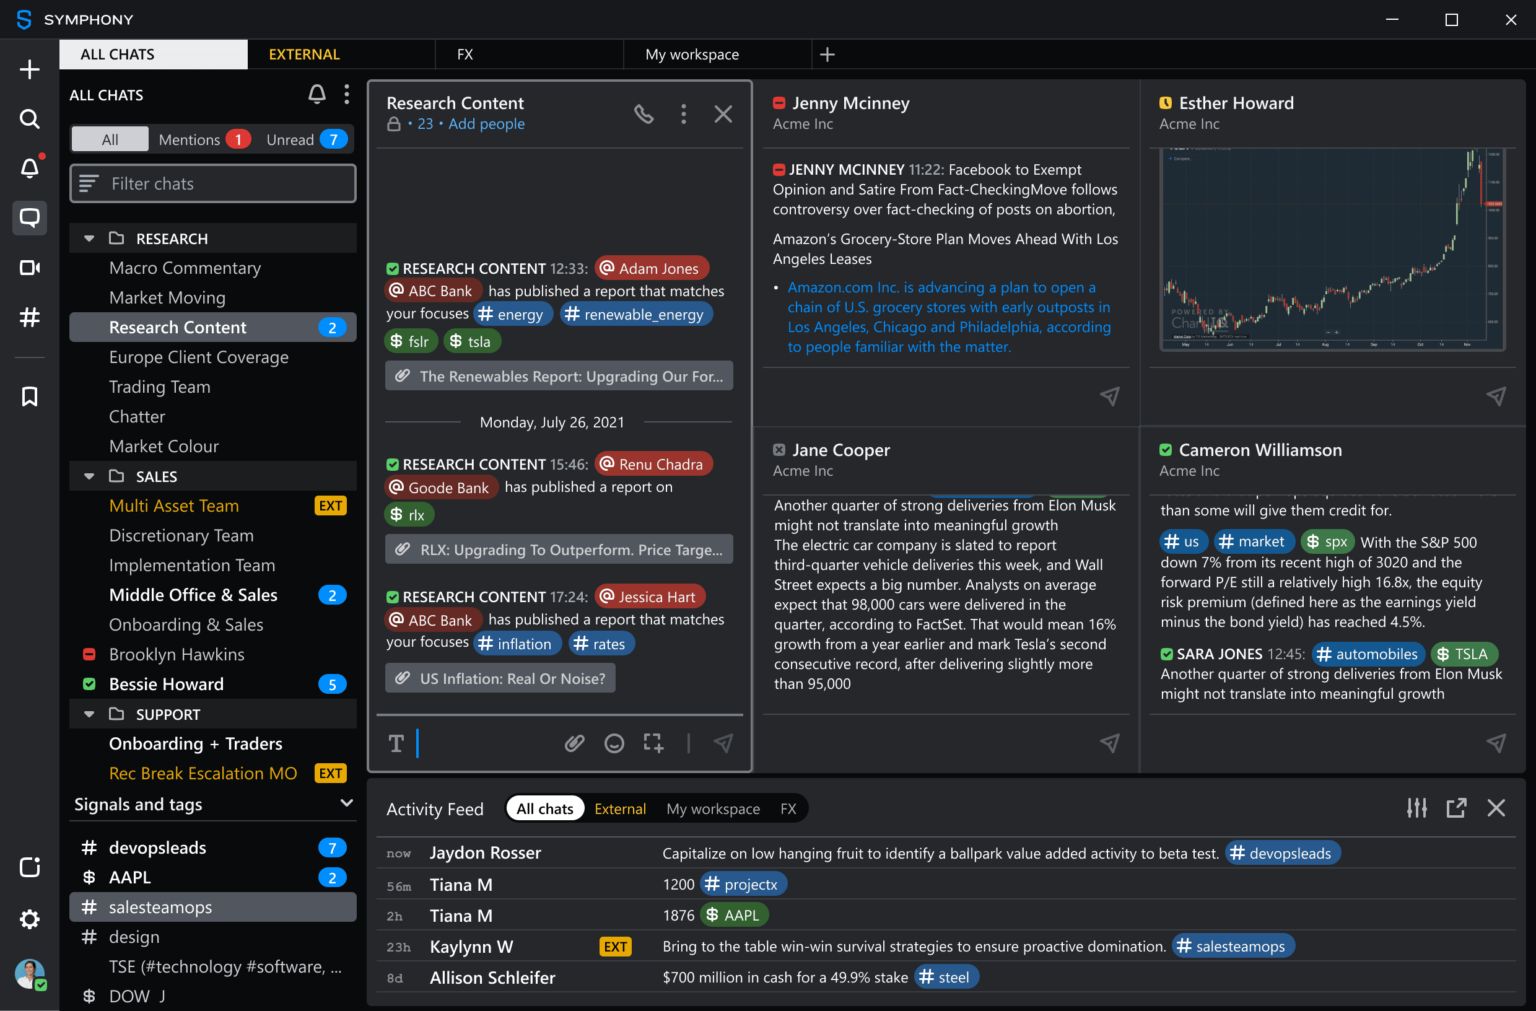Viewport: 1536px width, 1011px height.
Task: Click Add people in Research Content header
Action: click(x=486, y=124)
